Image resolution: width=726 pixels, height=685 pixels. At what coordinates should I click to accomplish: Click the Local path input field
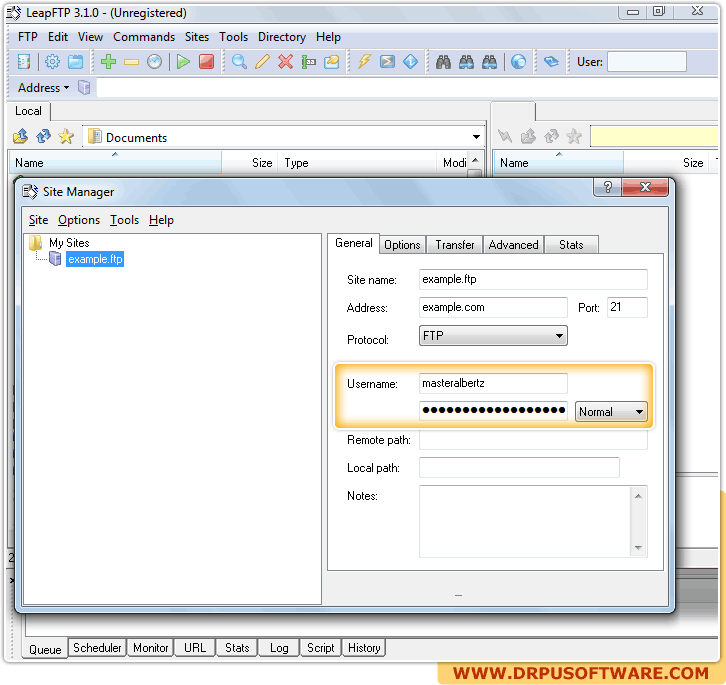(519, 468)
